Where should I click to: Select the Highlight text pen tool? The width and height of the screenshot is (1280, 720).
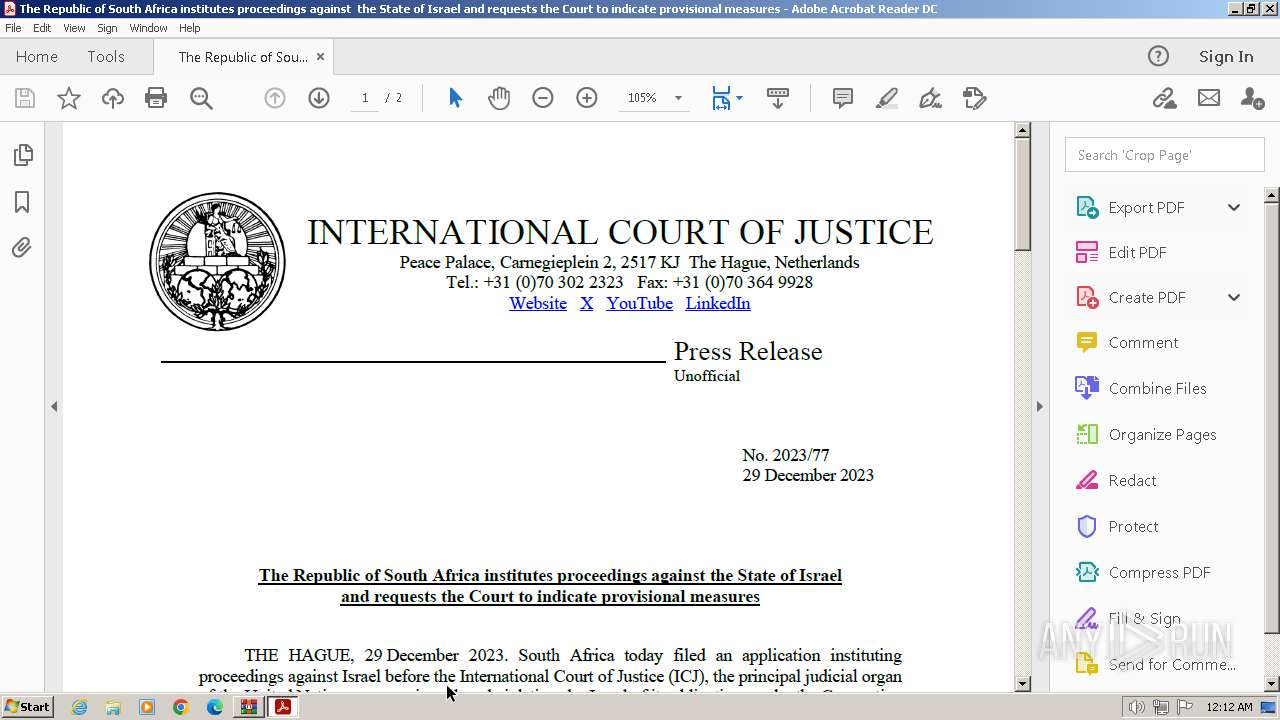[887, 98]
